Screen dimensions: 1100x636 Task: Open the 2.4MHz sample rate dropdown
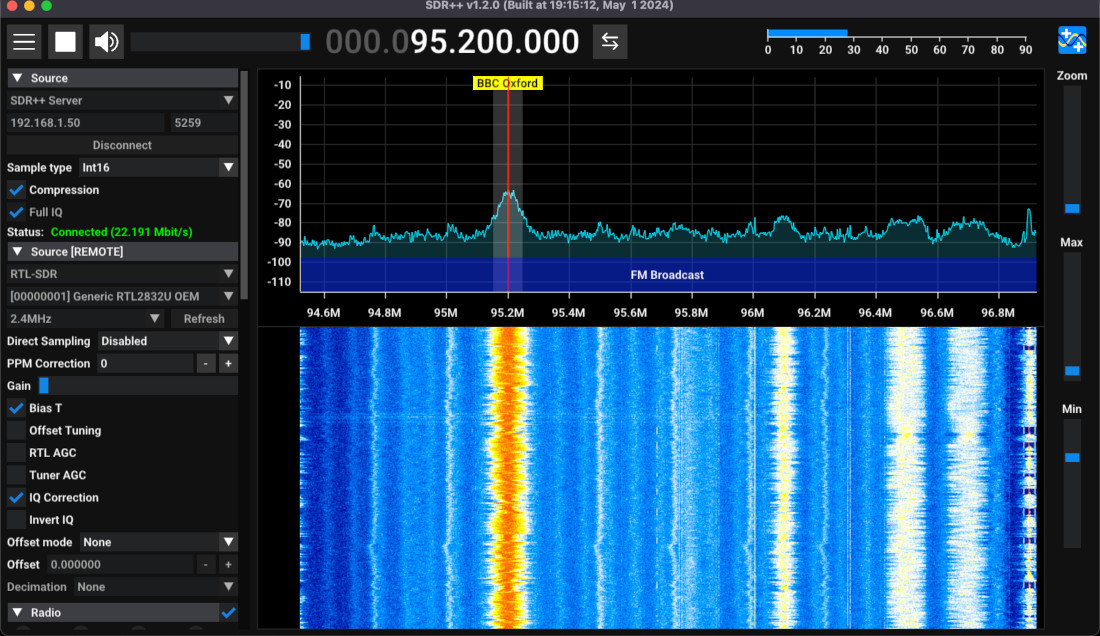(86, 319)
